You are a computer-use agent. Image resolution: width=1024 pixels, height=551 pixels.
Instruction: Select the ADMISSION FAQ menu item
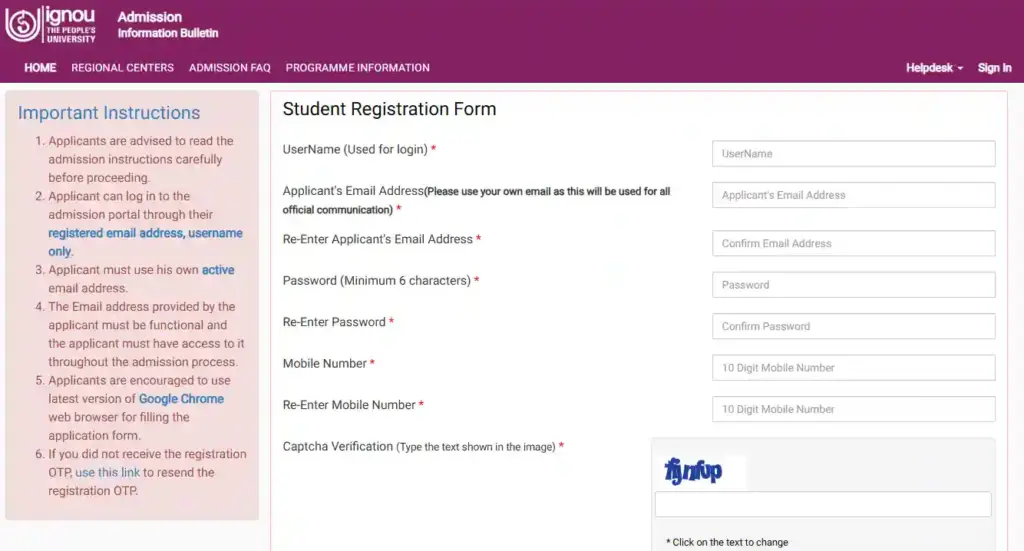coord(230,68)
